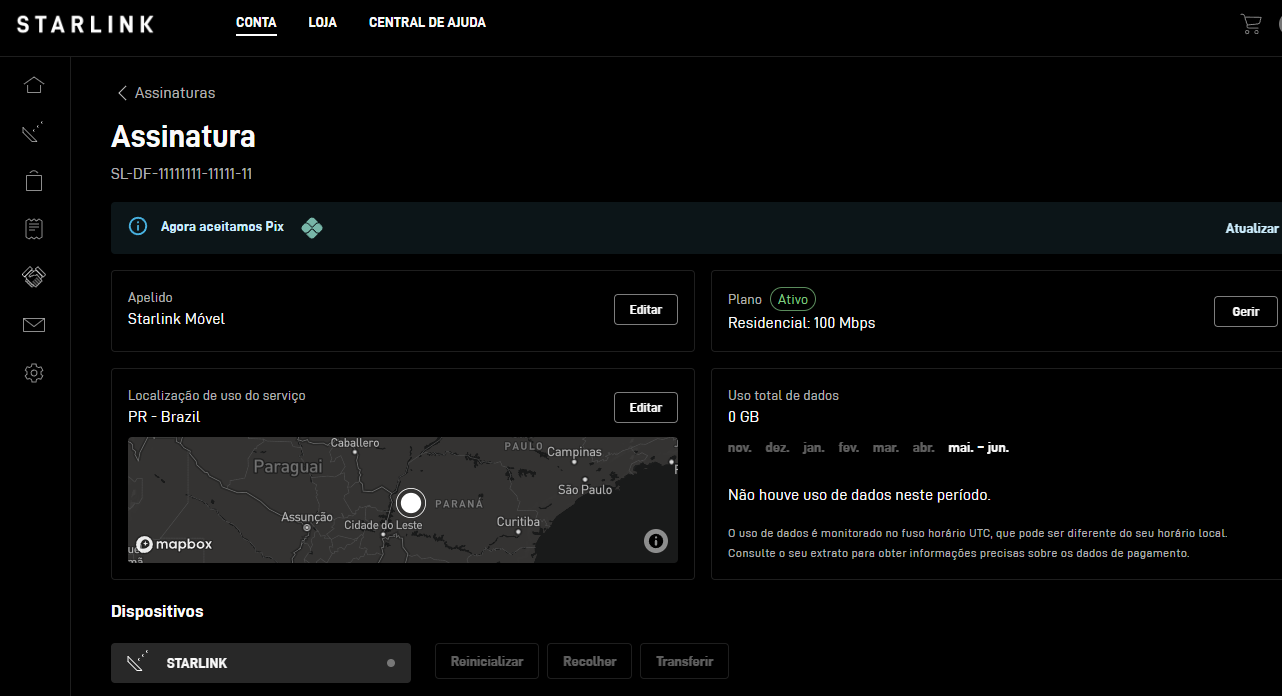This screenshot has height=696, width=1282.
Task: Open the LOJA tab
Action: click(x=322, y=22)
